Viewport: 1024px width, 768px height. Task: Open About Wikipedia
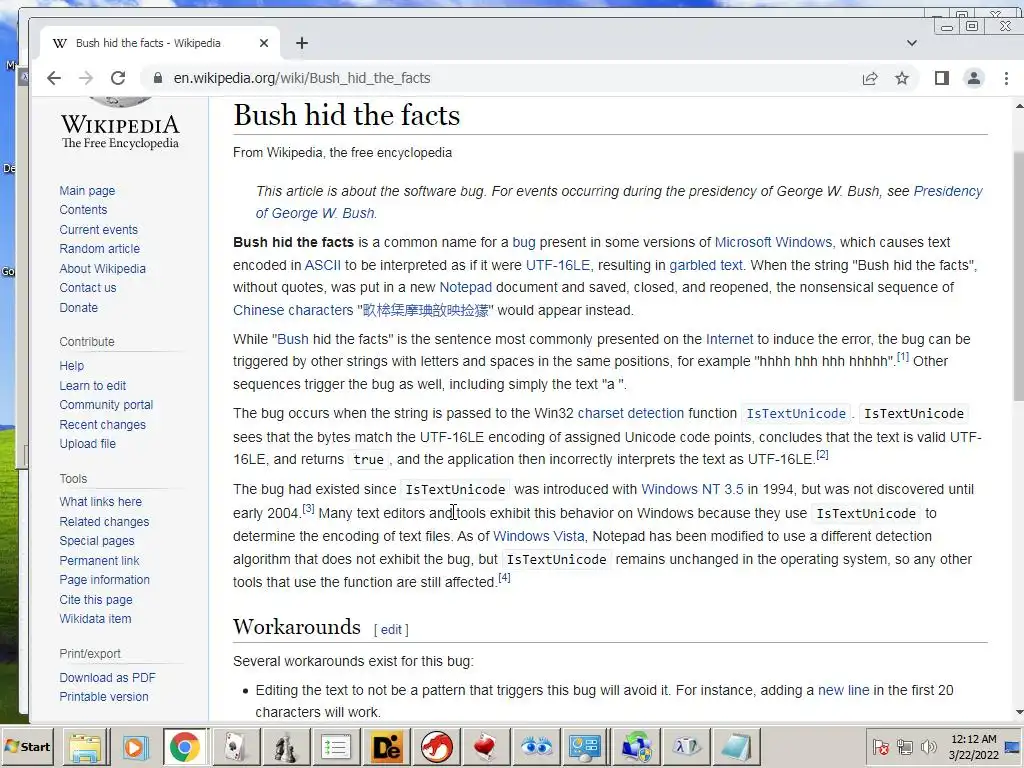103,268
